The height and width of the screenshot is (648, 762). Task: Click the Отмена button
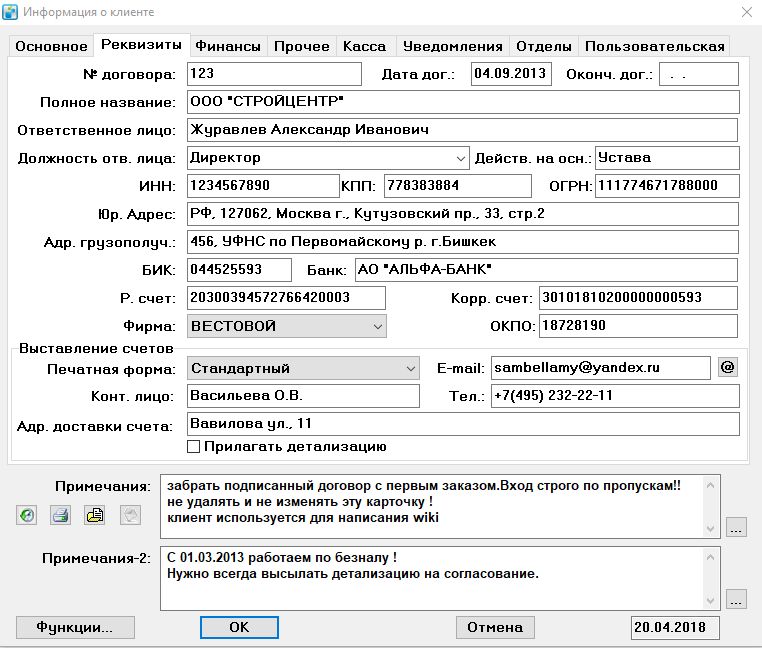pos(495,627)
